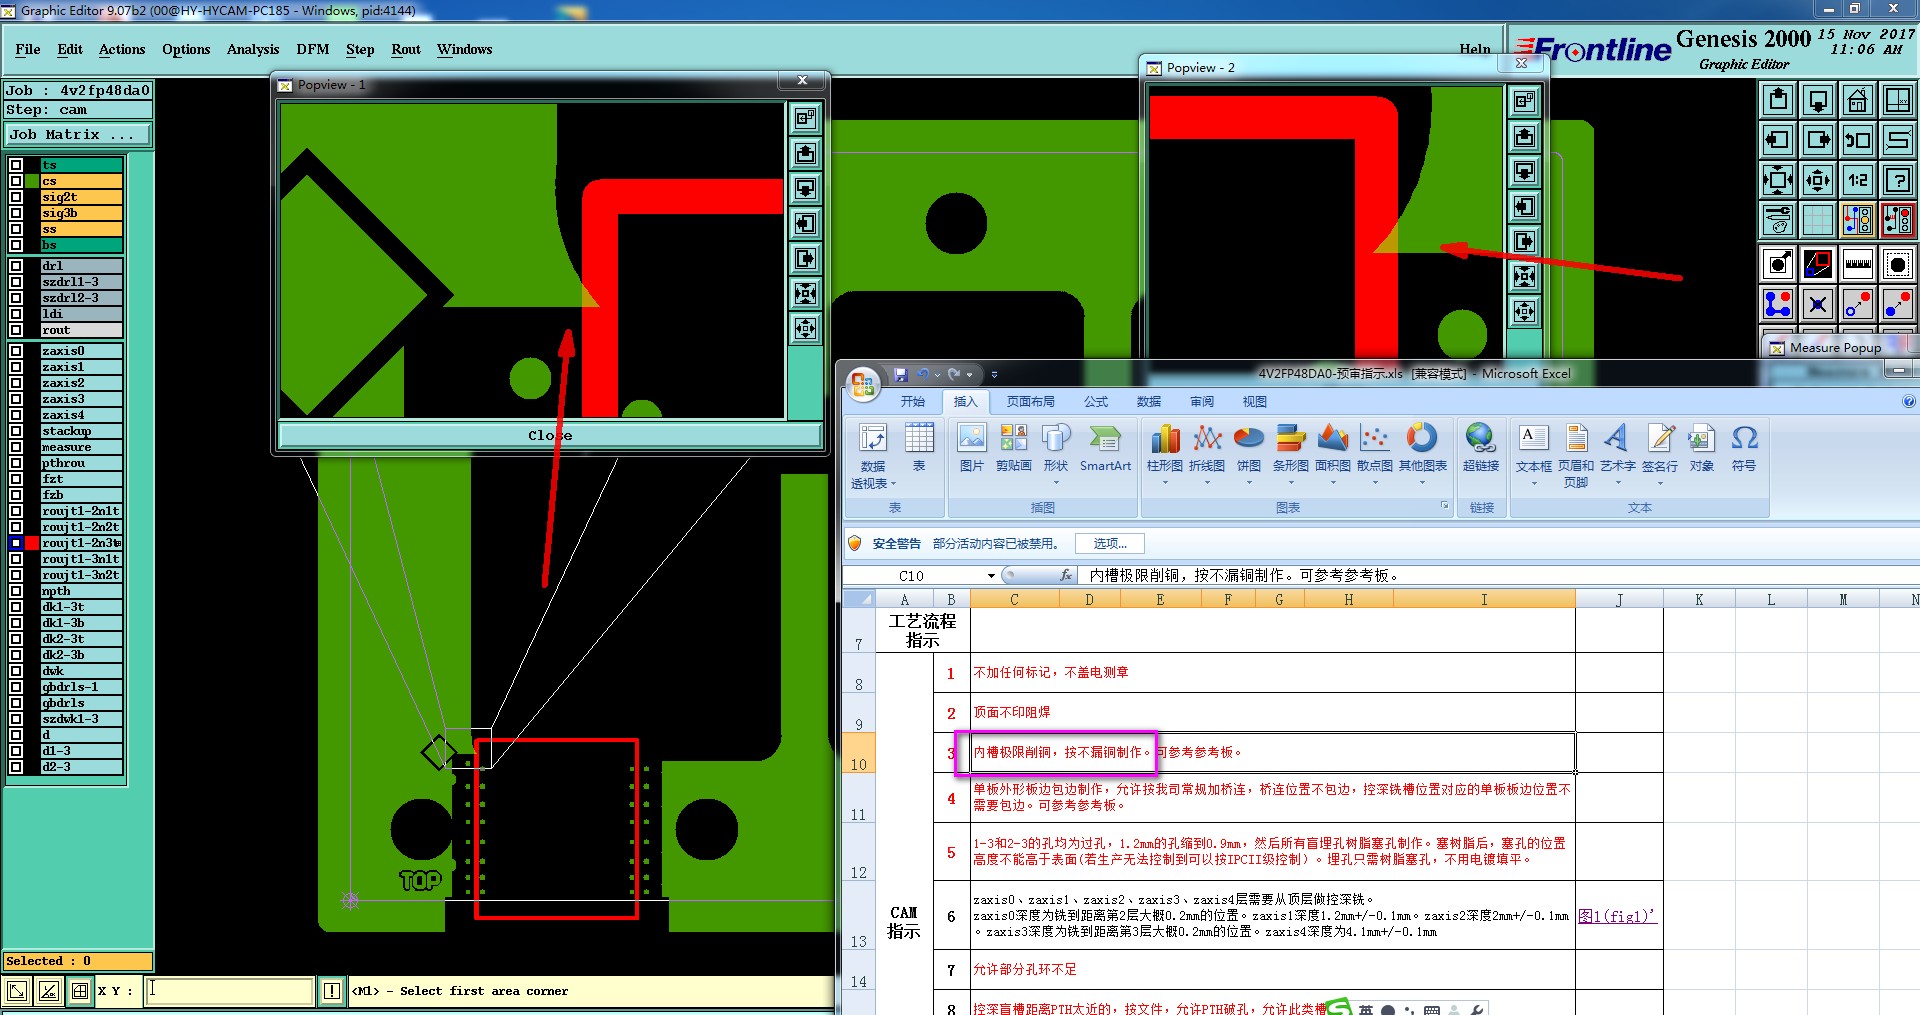Switch to the 页面布局 ribbon tab
Viewport: 1920px width, 1015px height.
click(x=1030, y=402)
